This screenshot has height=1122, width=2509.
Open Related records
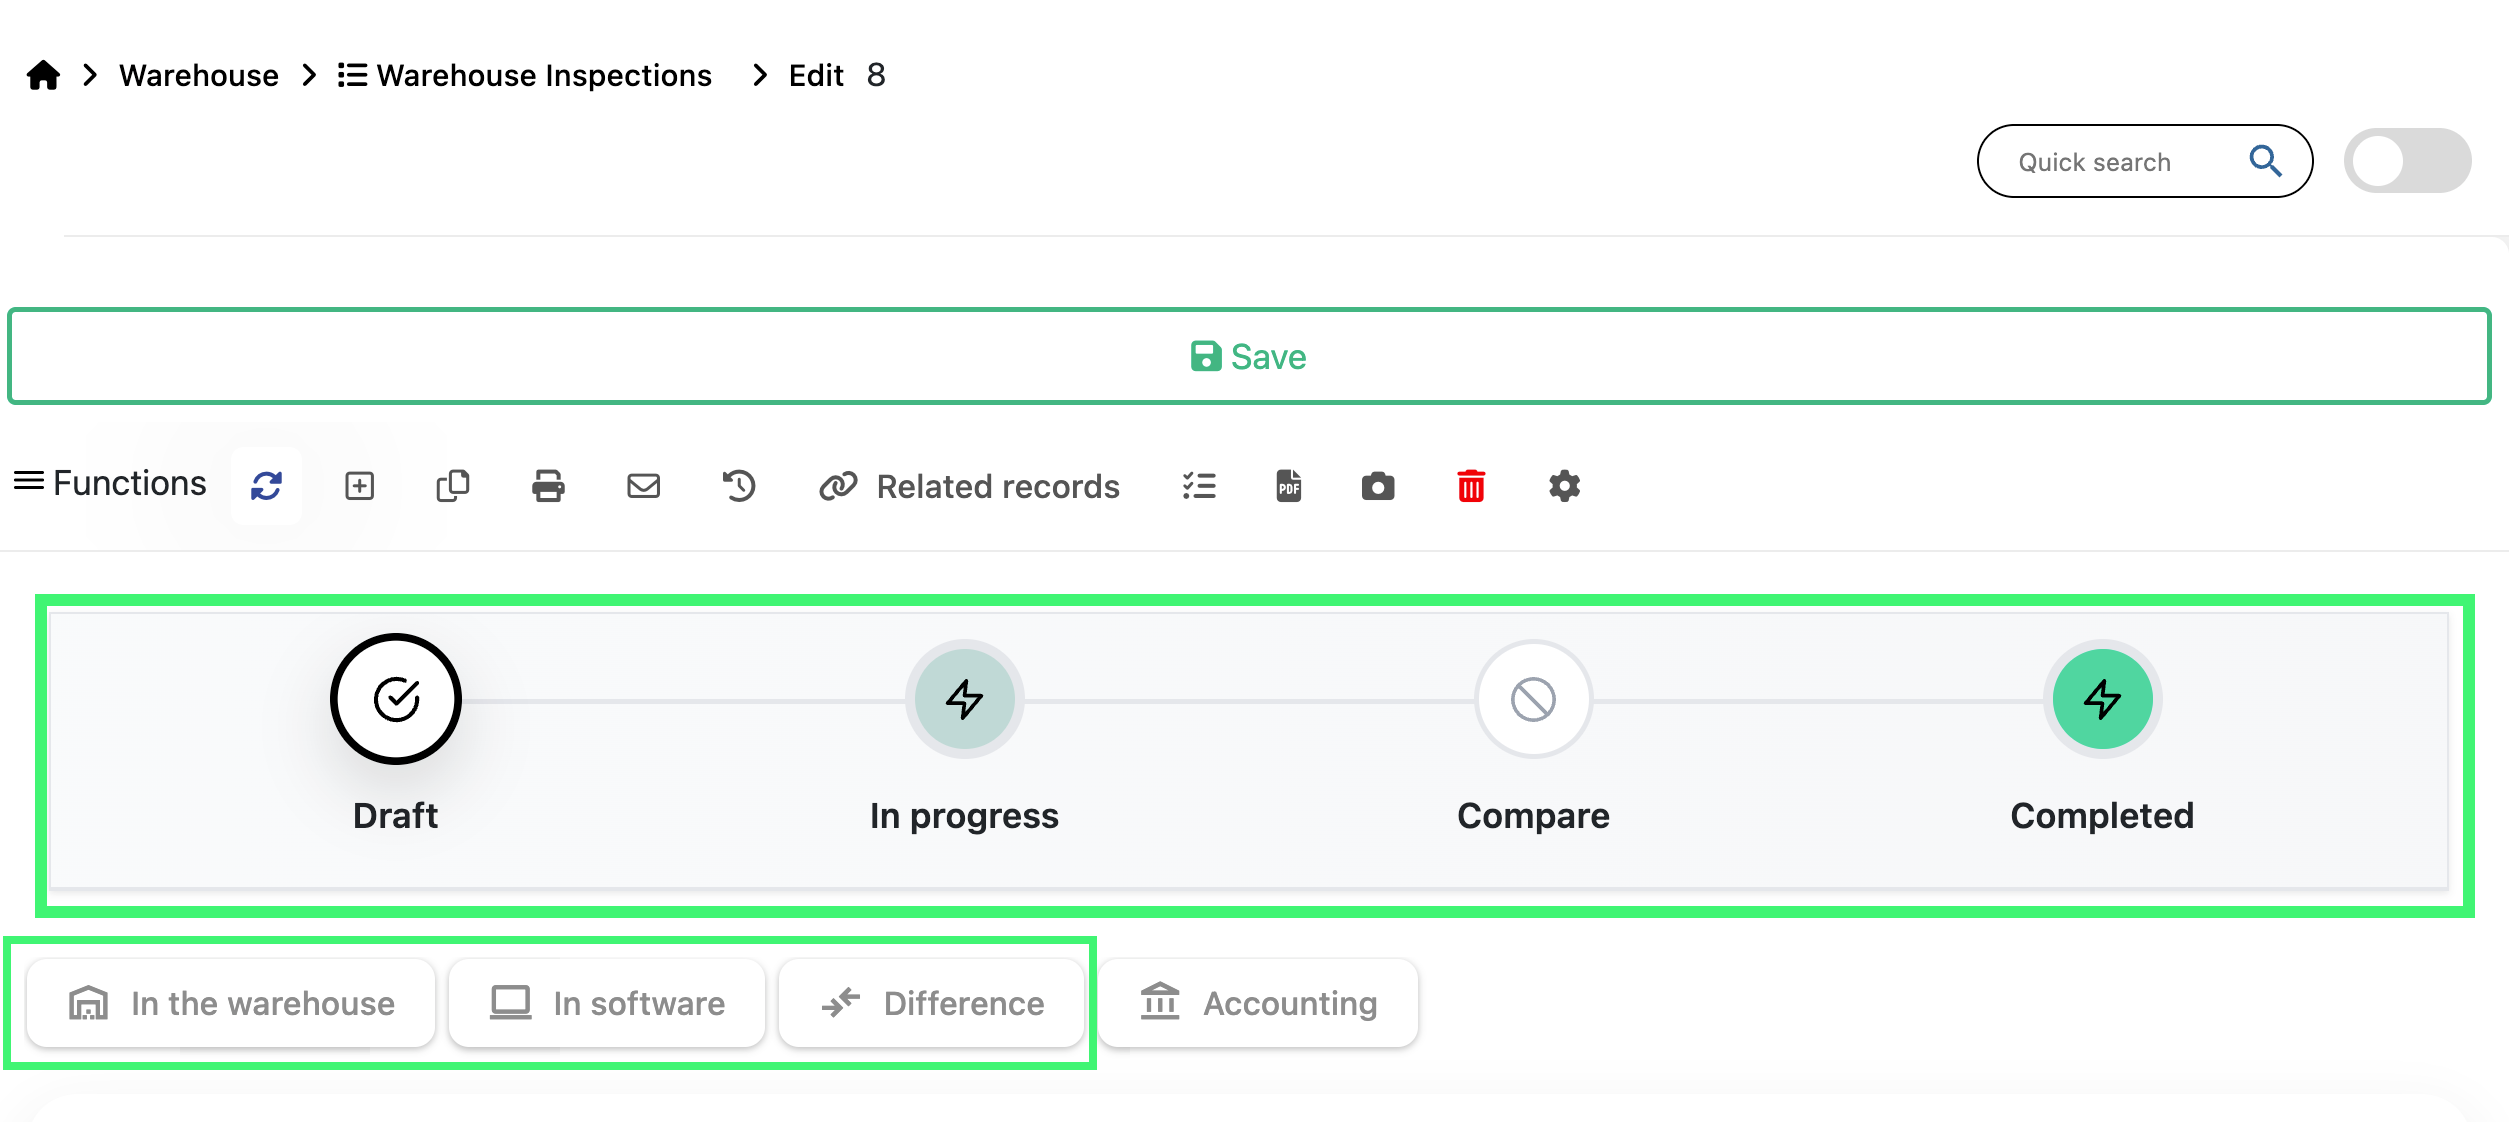(969, 486)
